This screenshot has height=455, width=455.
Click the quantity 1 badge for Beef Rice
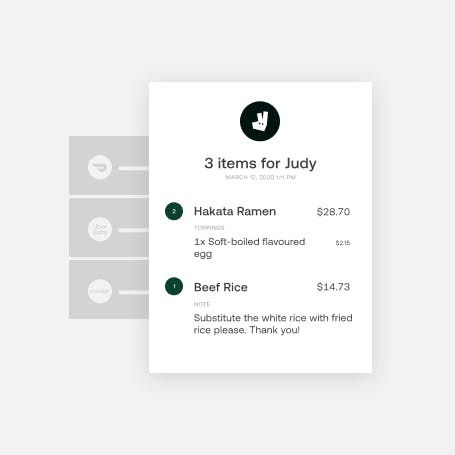click(x=174, y=286)
